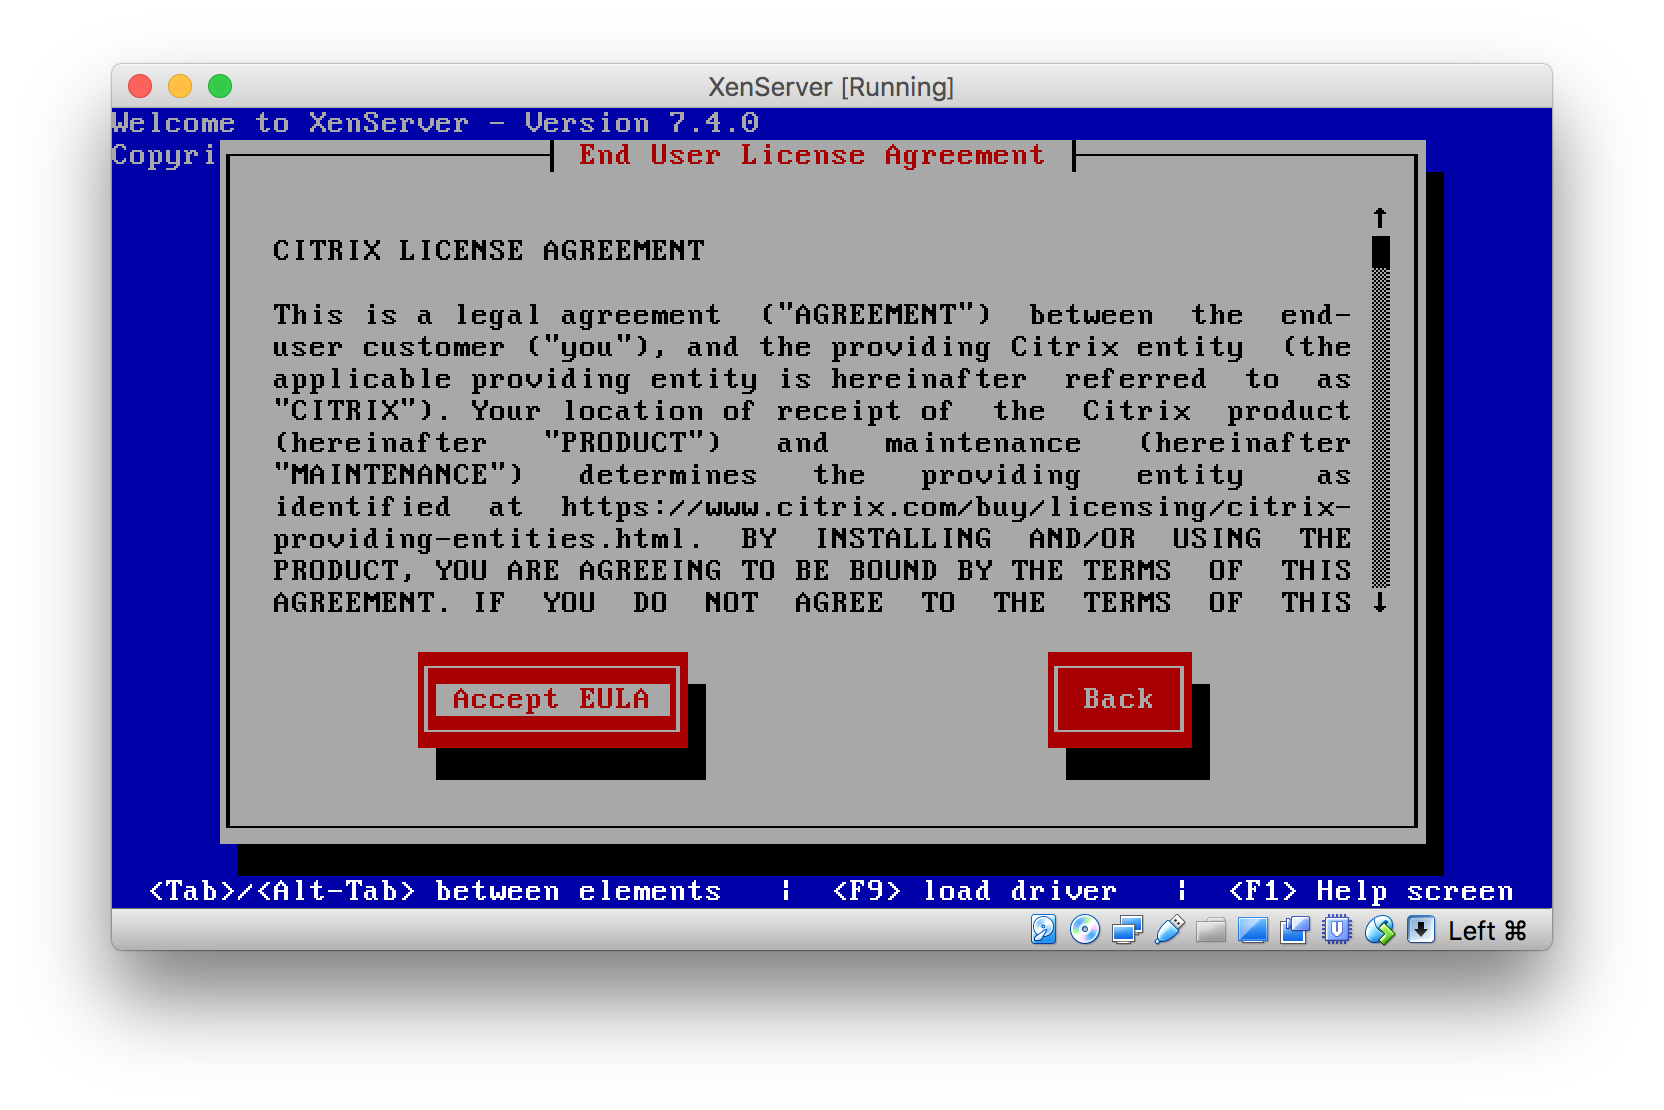Click the Welcome to XenServer version text
The height and width of the screenshot is (1110, 1664).
click(435, 123)
